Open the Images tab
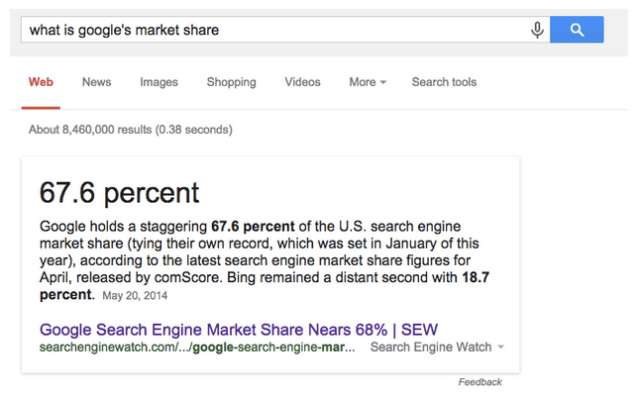 159,82
